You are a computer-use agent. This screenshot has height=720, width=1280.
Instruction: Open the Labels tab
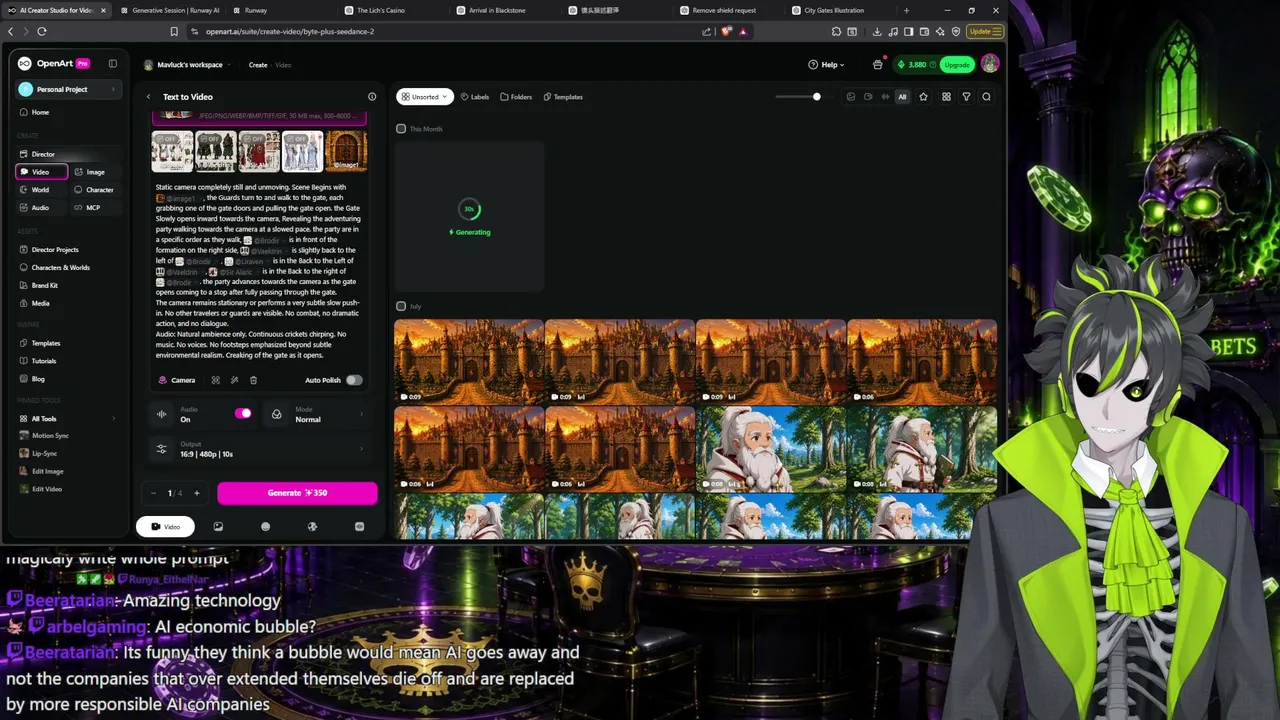(x=475, y=97)
